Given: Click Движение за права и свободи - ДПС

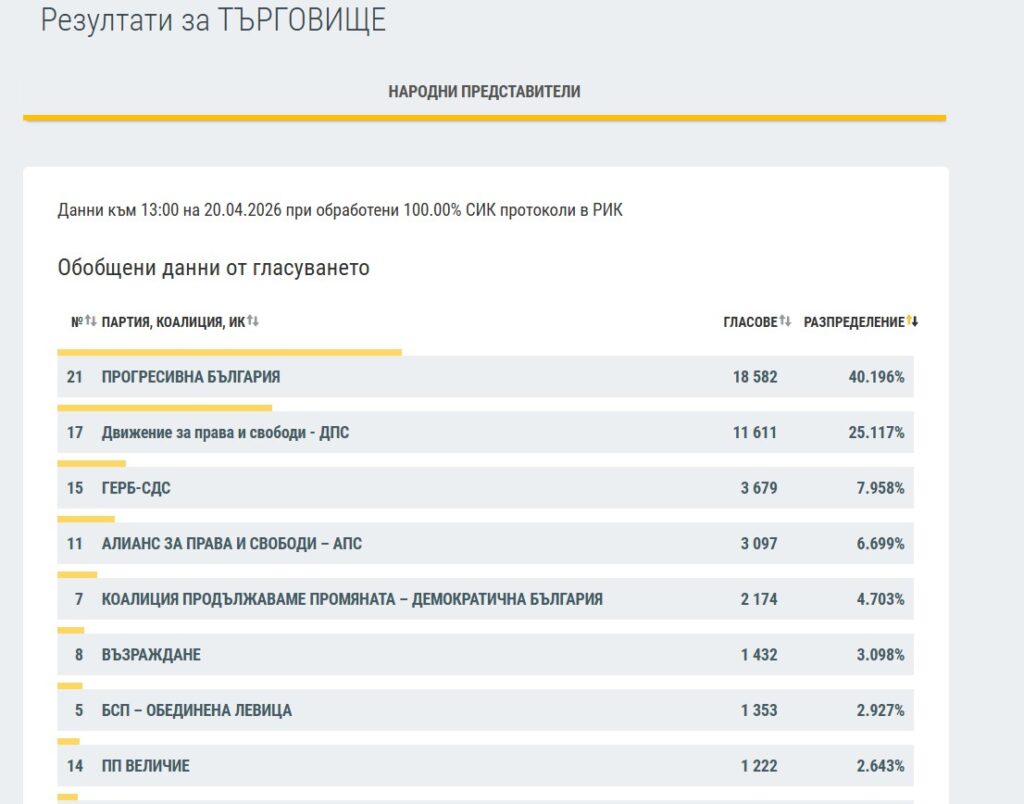Looking at the screenshot, I should point(225,433).
